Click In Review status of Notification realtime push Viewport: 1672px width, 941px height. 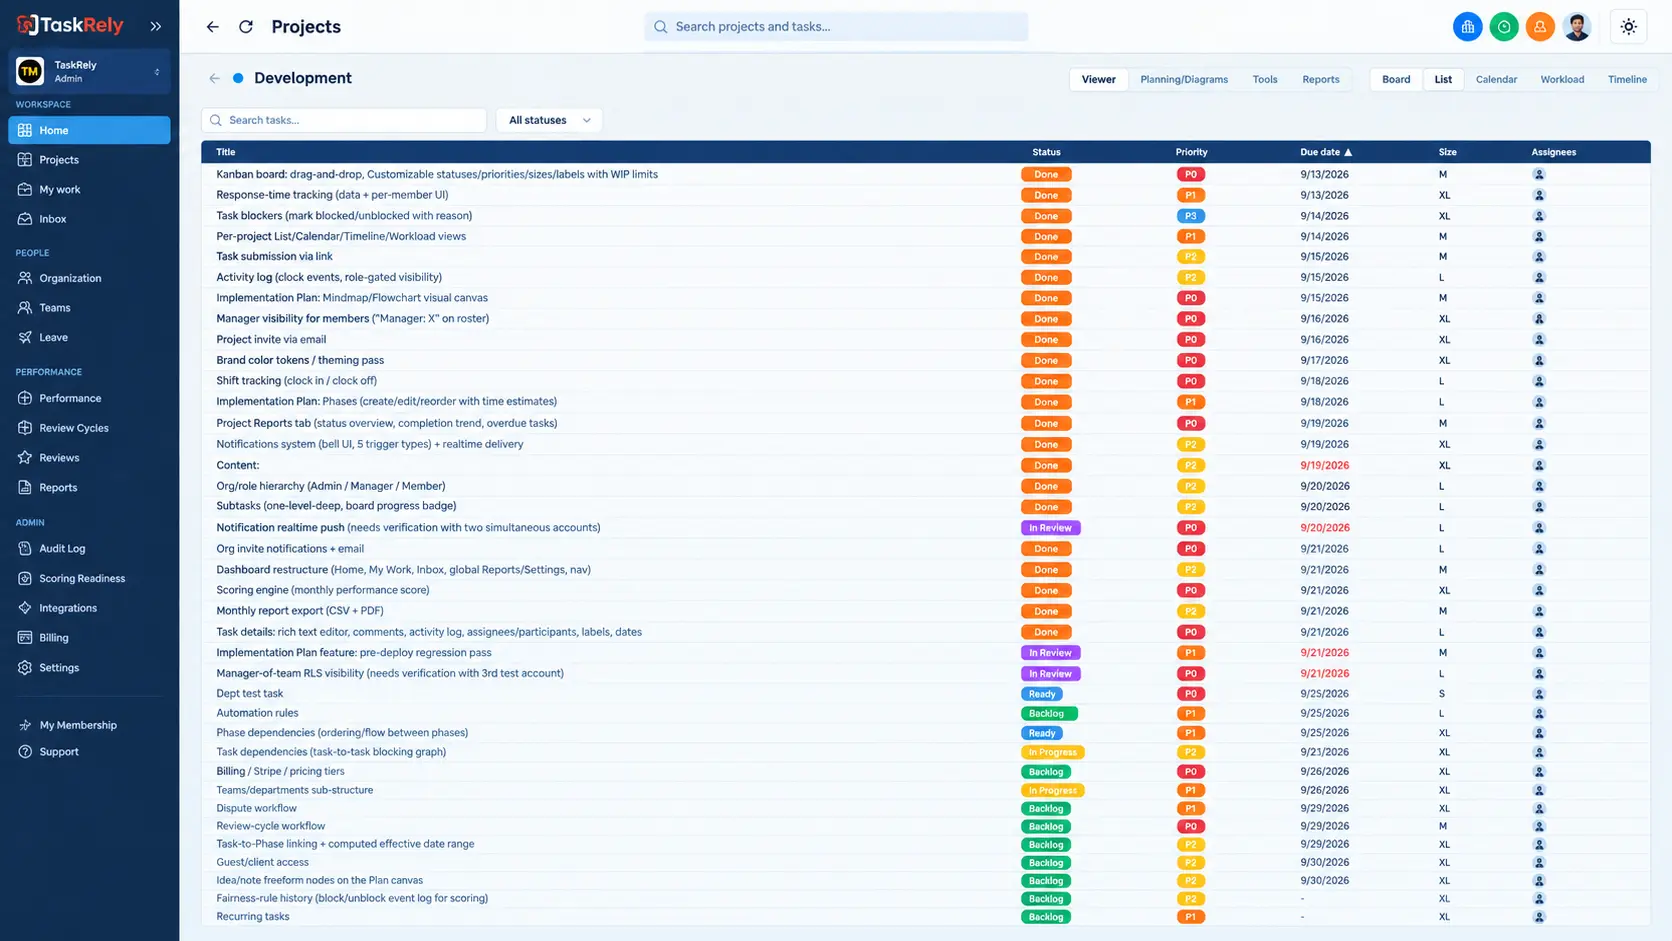pos(1050,528)
